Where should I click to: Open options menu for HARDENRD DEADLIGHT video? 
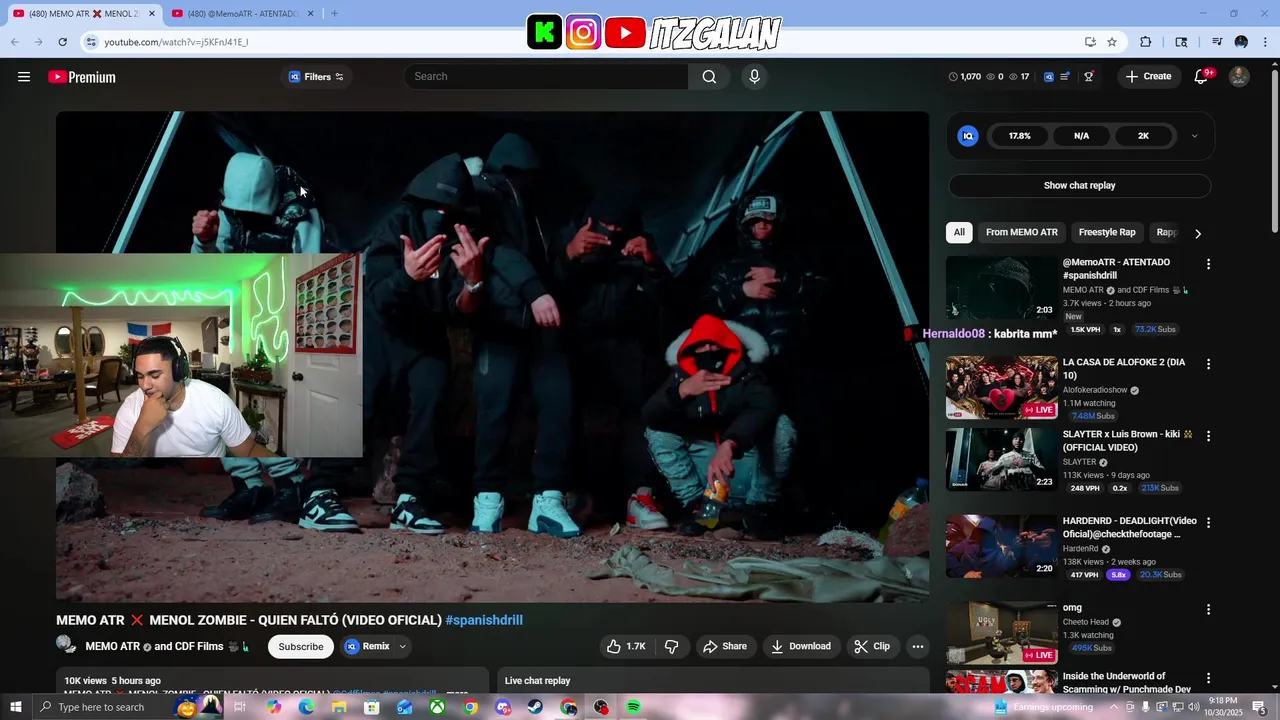tap(1208, 522)
